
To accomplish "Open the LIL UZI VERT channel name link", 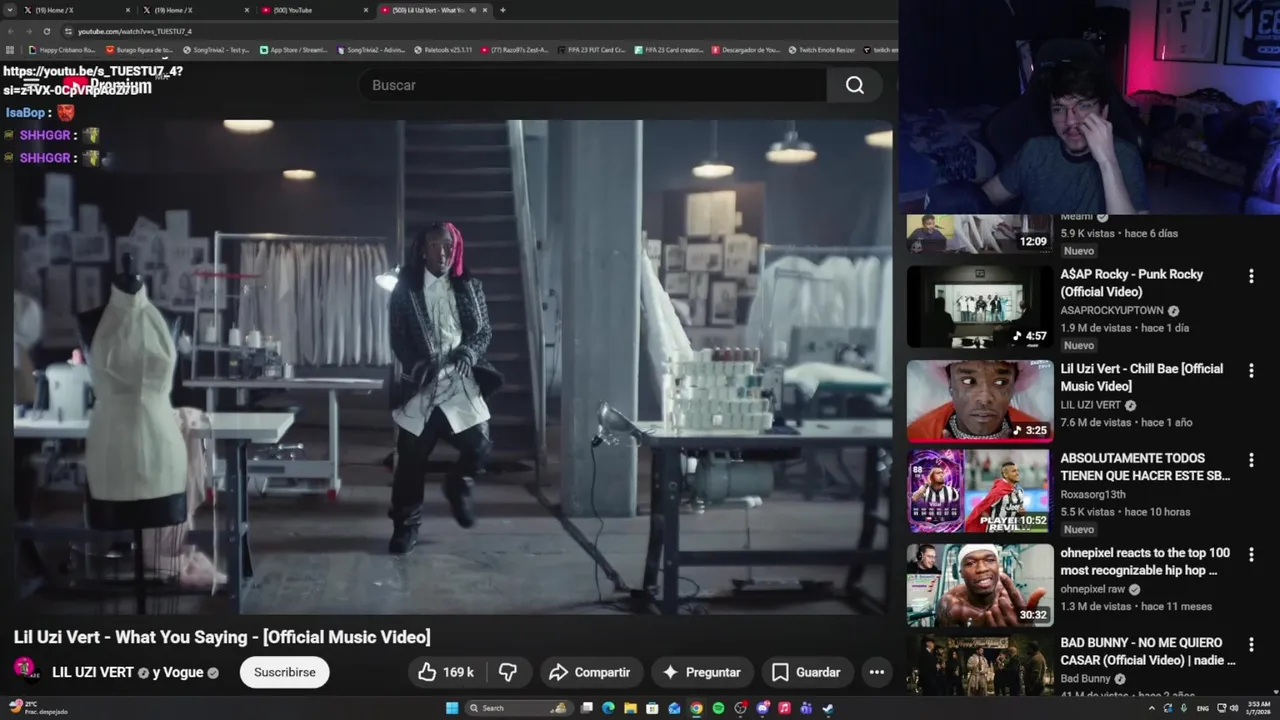I will click(x=92, y=672).
